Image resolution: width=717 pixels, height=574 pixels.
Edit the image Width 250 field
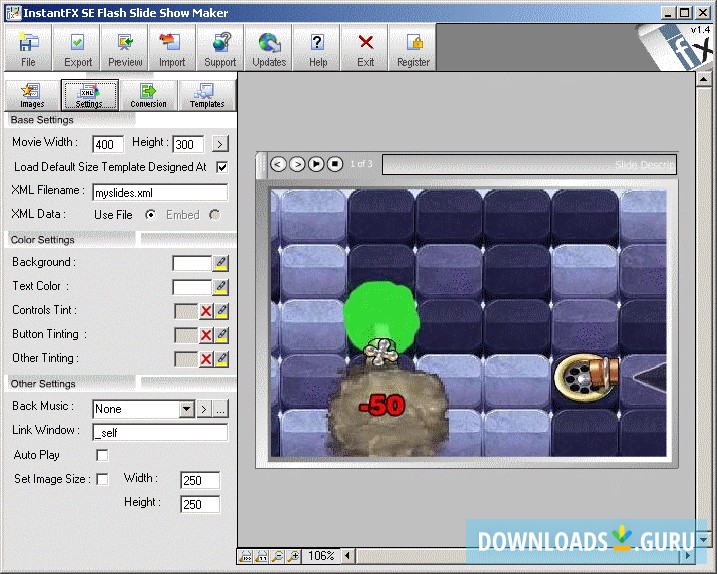[200, 480]
